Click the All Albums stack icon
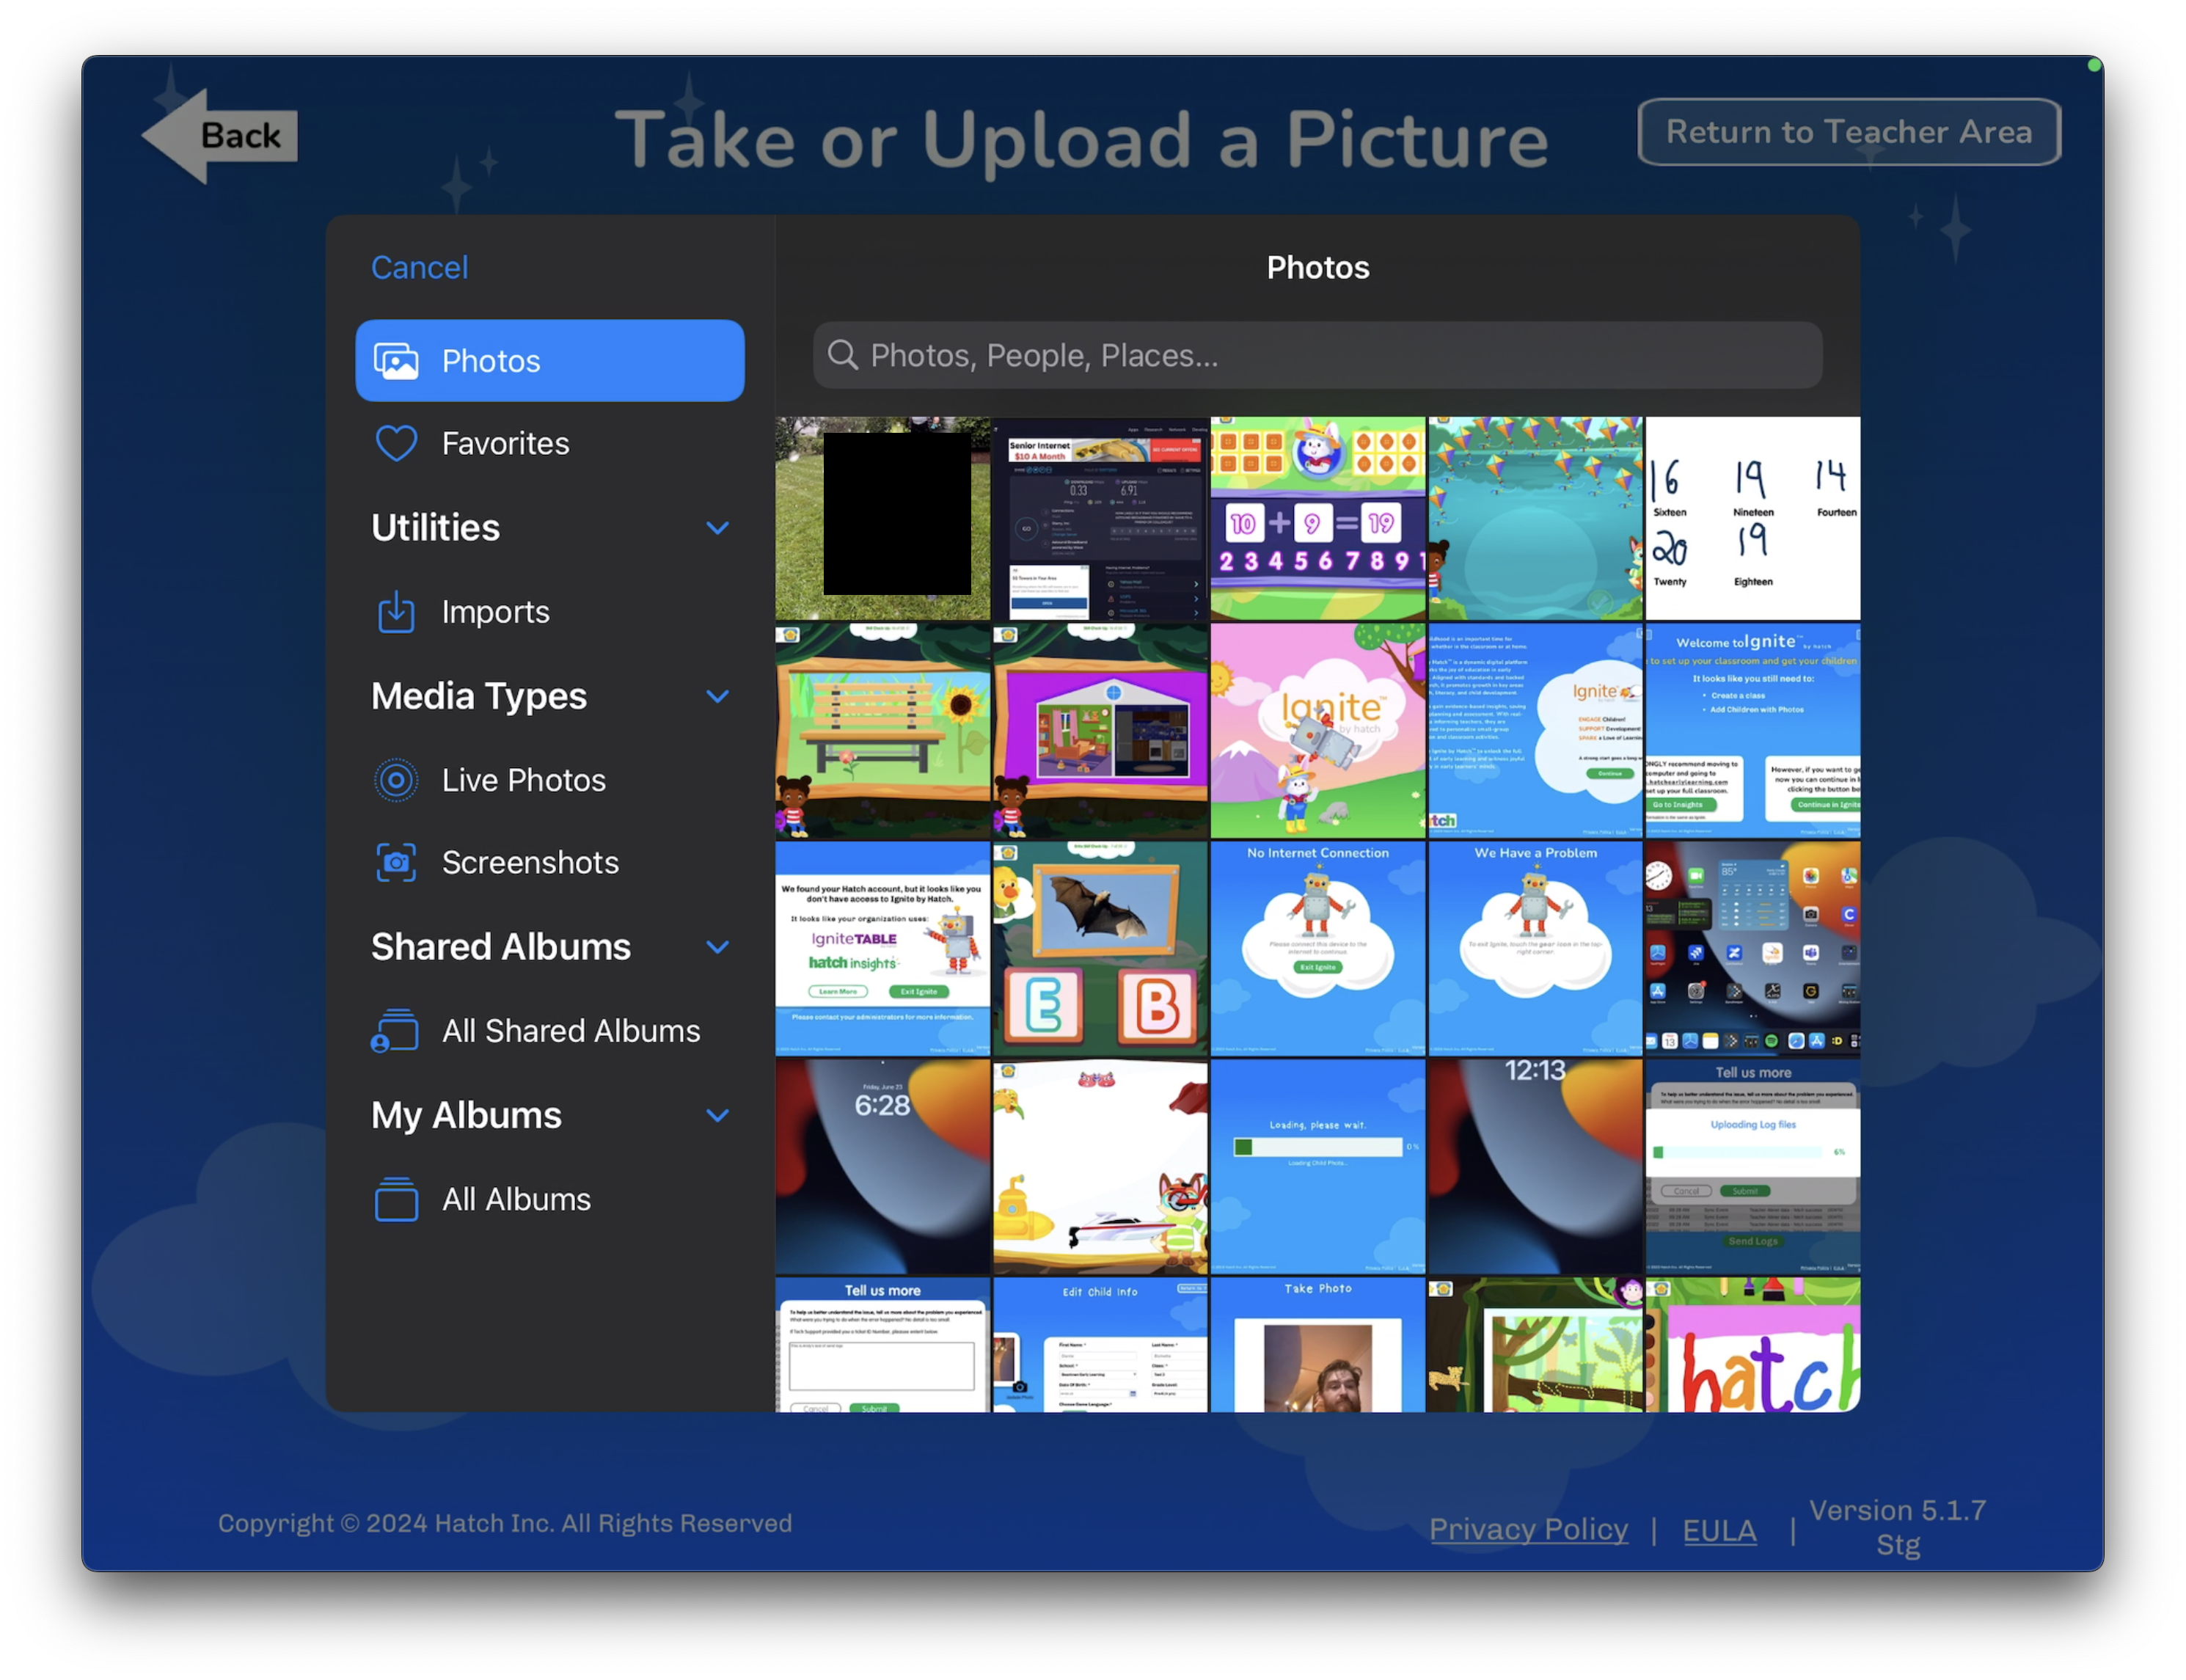Viewport: 2186px width, 1680px height. point(396,1199)
